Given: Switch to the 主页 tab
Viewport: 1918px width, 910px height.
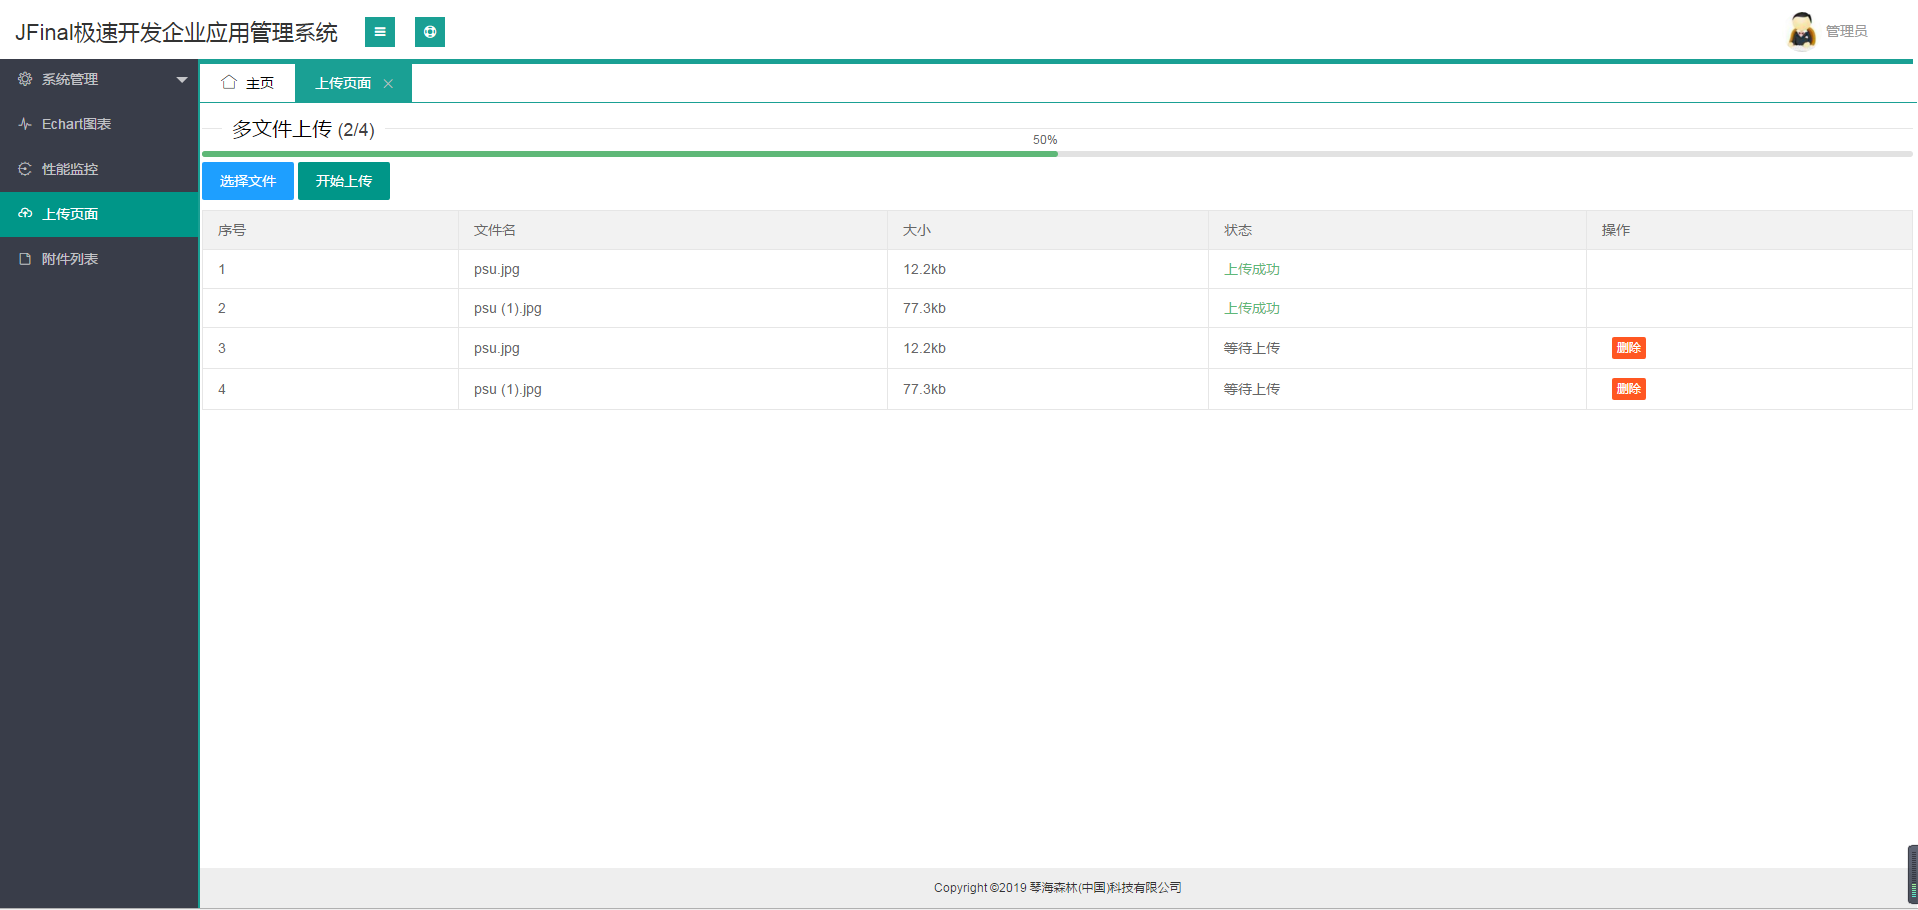Looking at the screenshot, I should (247, 83).
